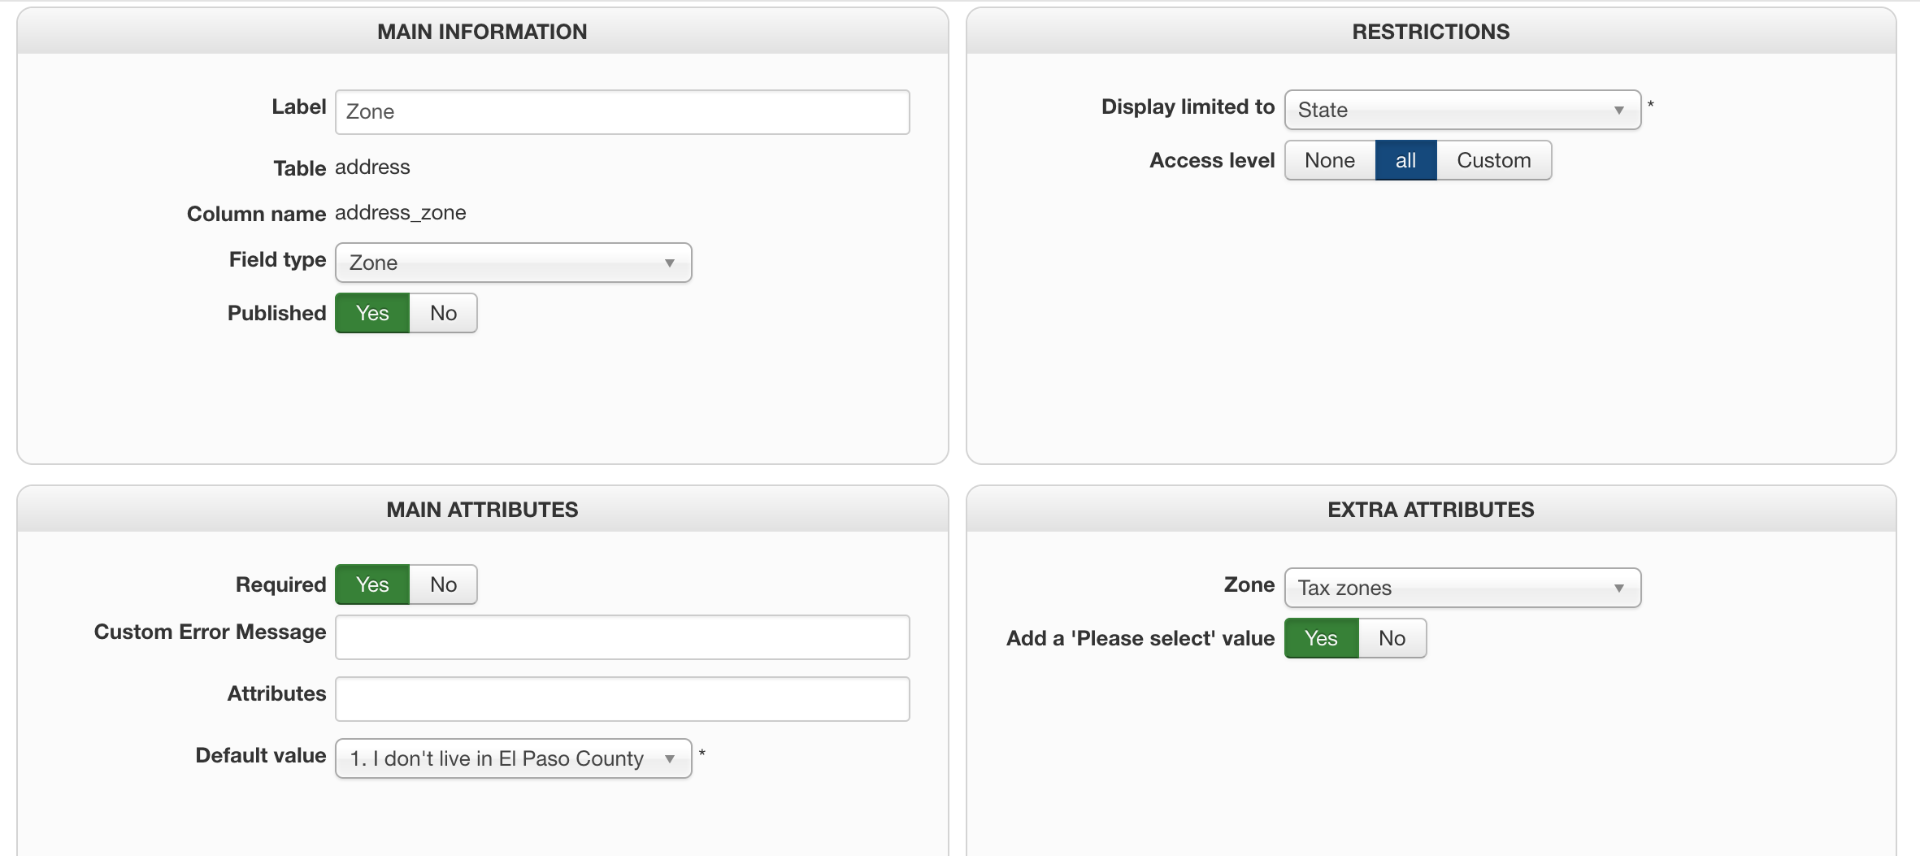Focus the Custom Error Message field

tap(622, 638)
